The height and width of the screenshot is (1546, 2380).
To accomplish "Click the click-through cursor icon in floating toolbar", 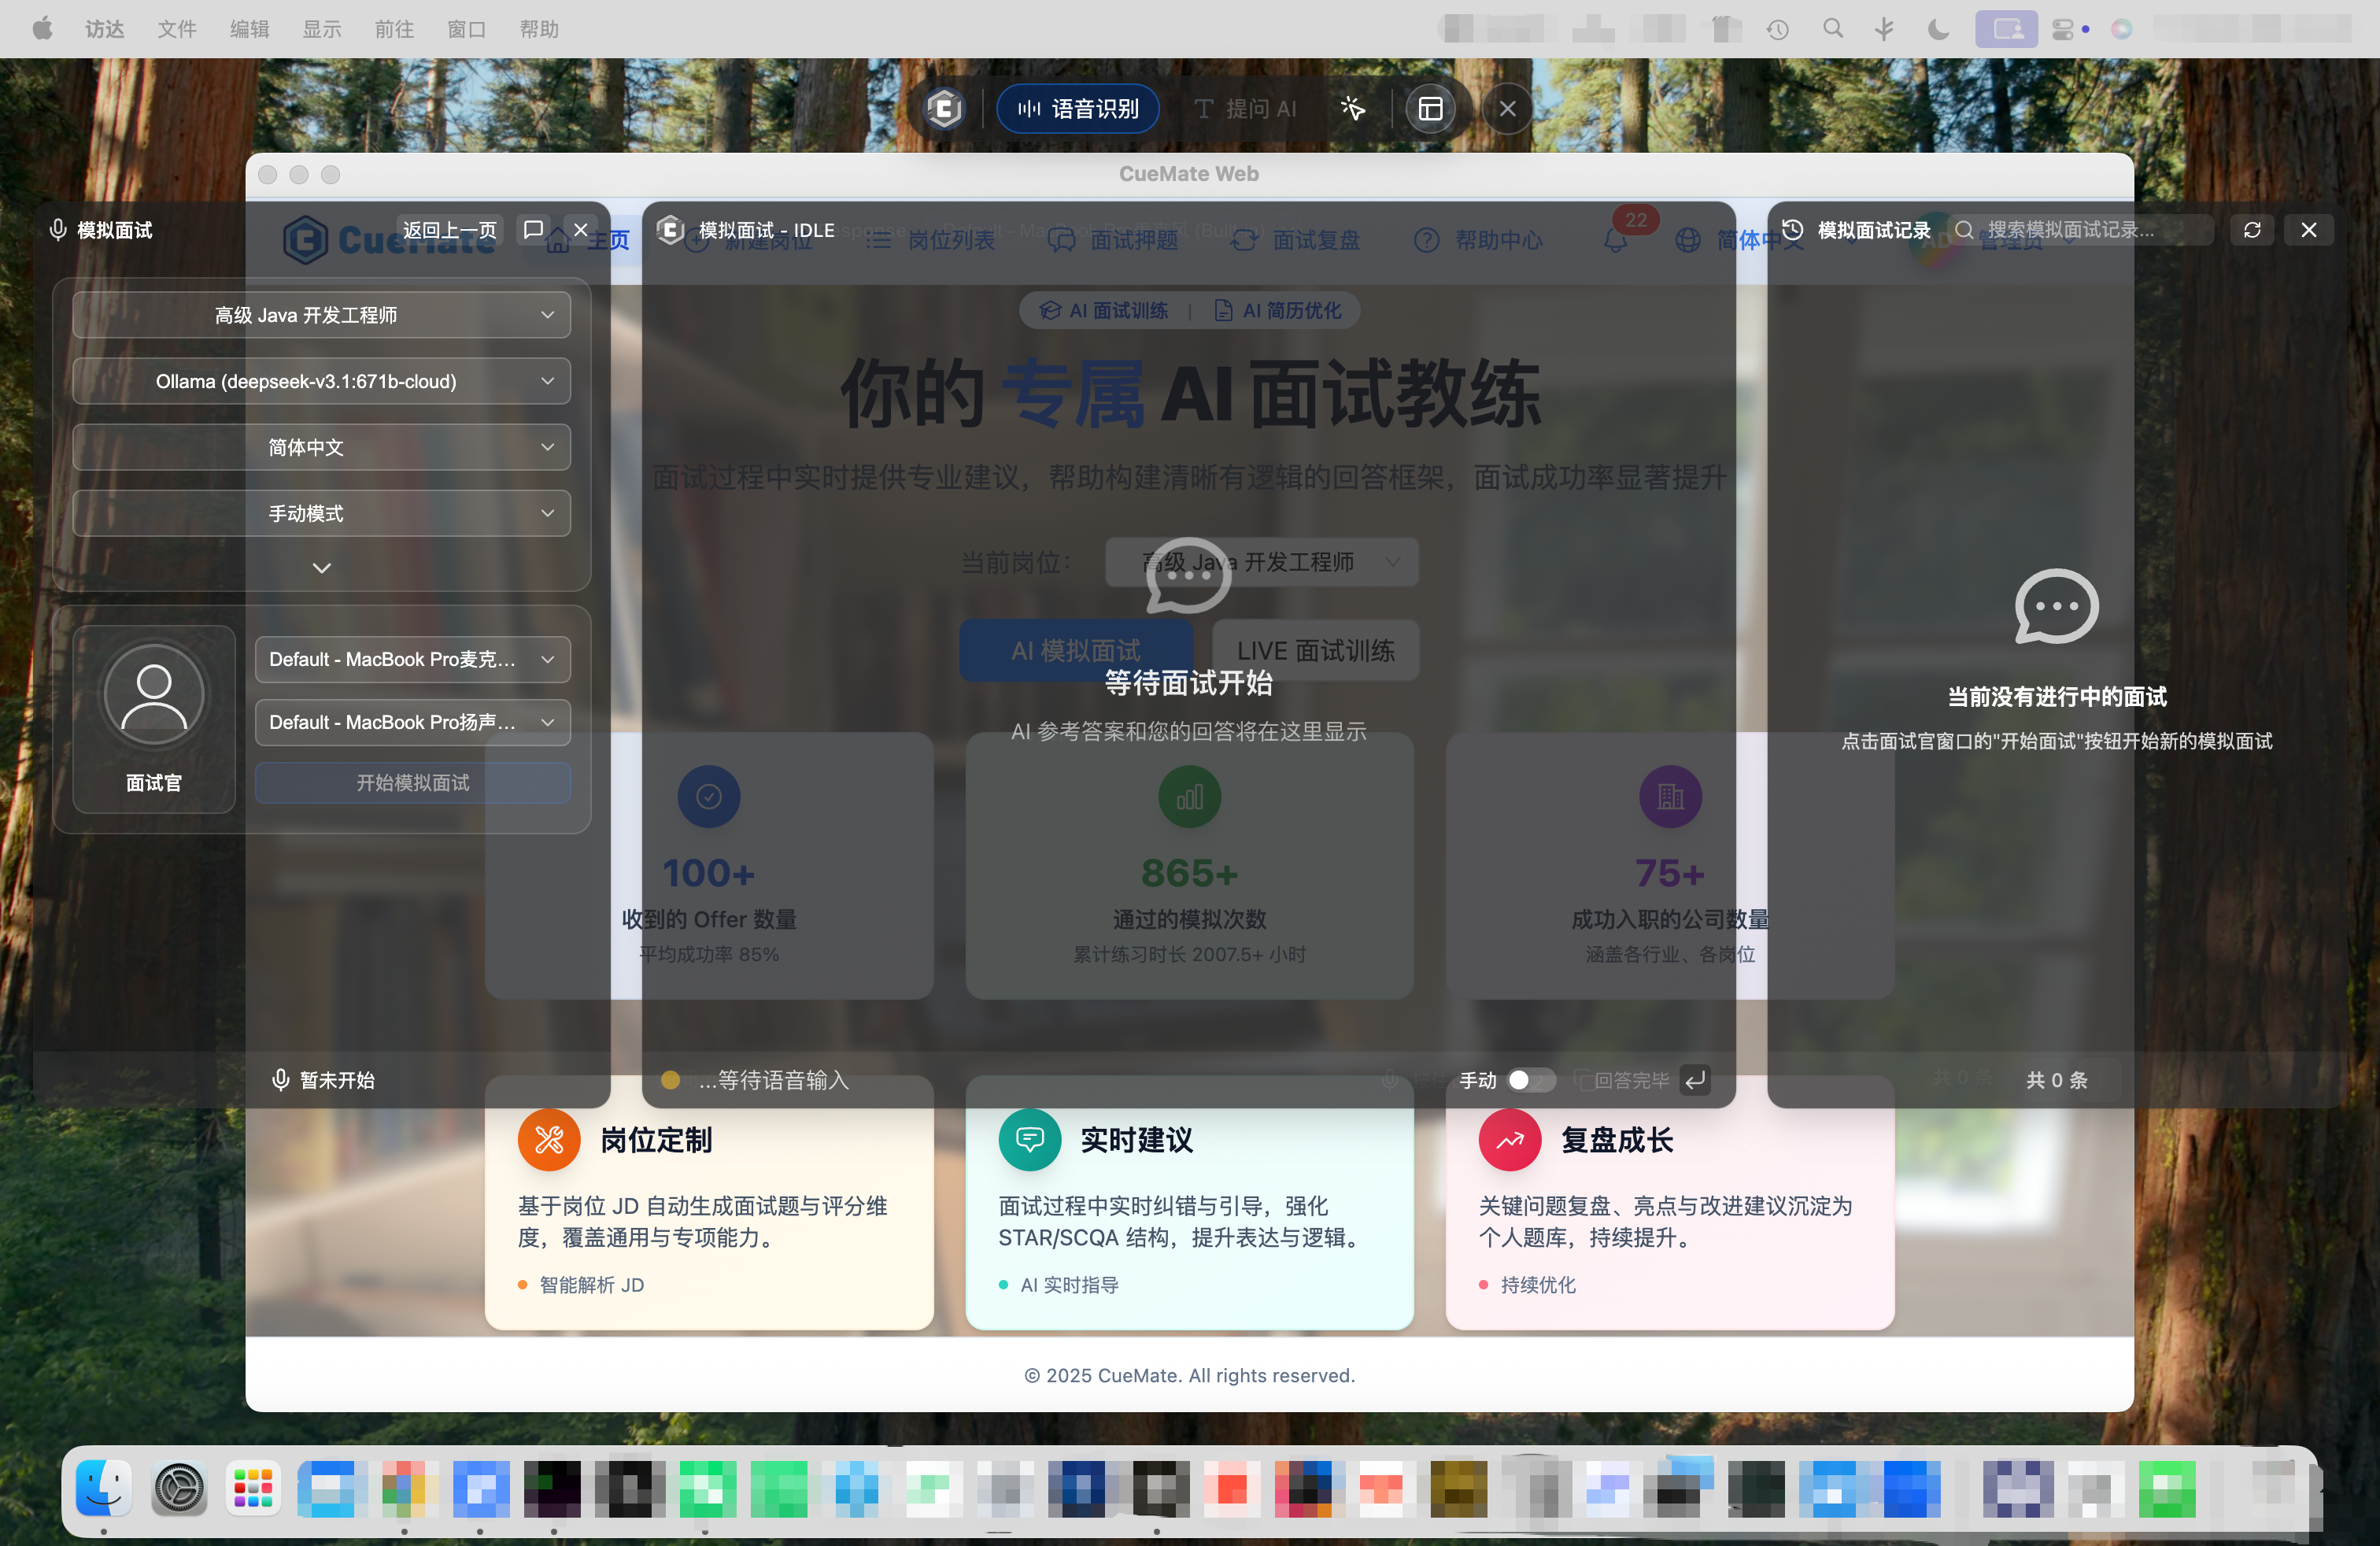I will [x=1353, y=108].
